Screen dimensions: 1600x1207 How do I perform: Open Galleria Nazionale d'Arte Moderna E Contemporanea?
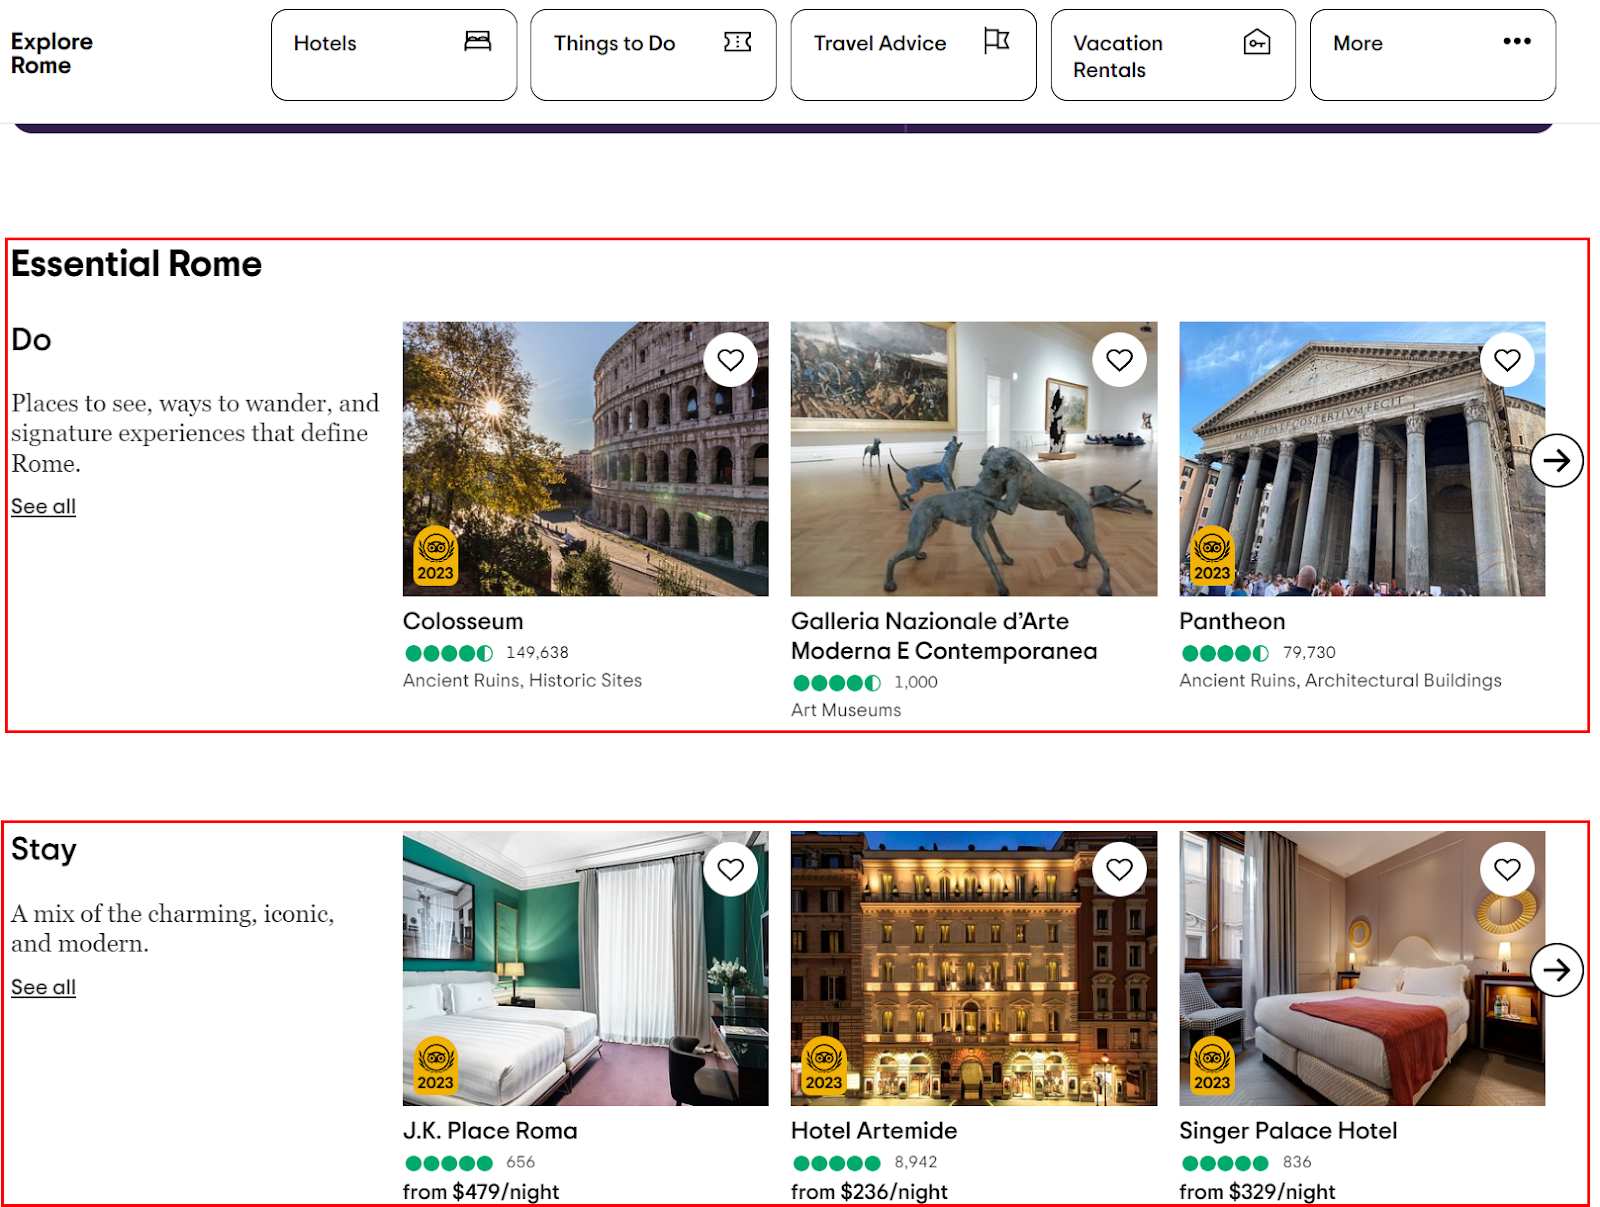click(944, 637)
